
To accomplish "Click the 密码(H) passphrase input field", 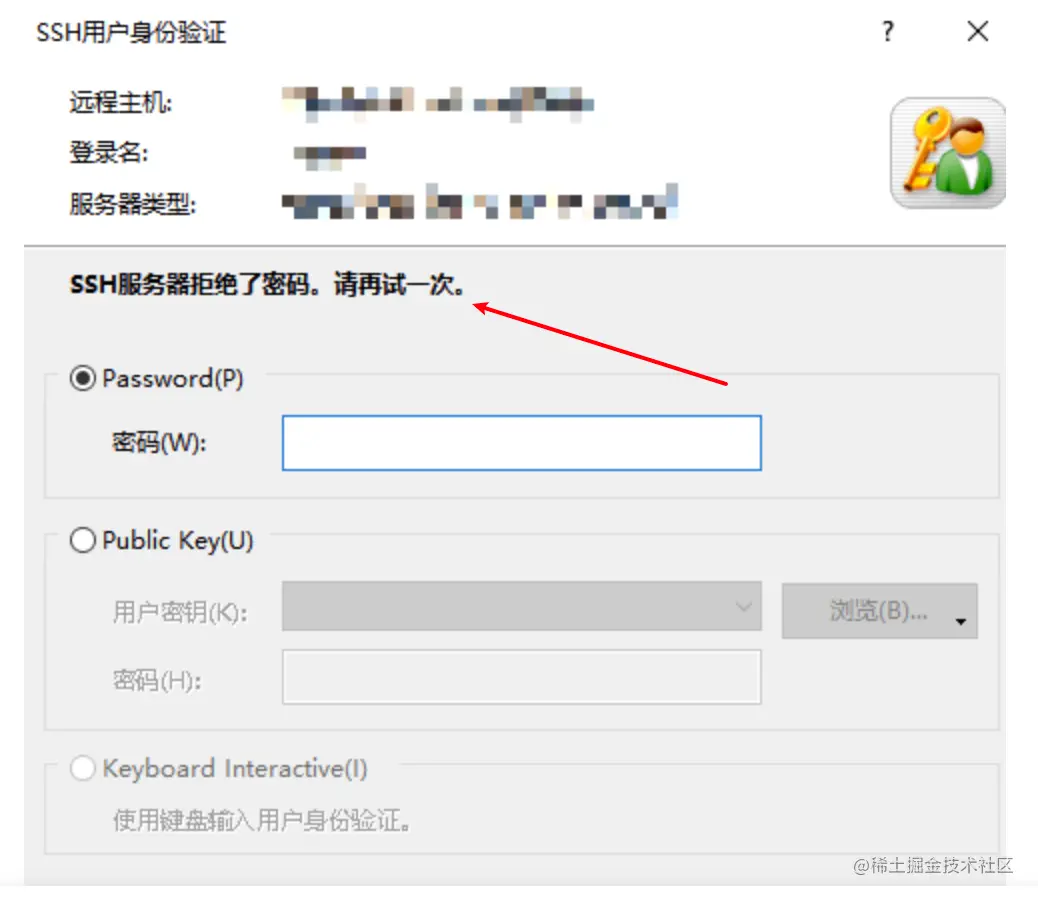I will [522, 677].
